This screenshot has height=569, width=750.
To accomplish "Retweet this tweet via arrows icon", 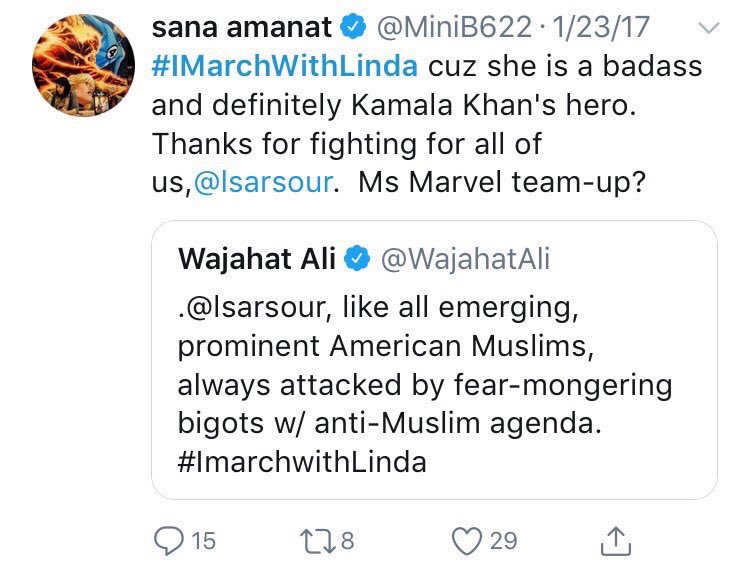I will pyautogui.click(x=316, y=541).
